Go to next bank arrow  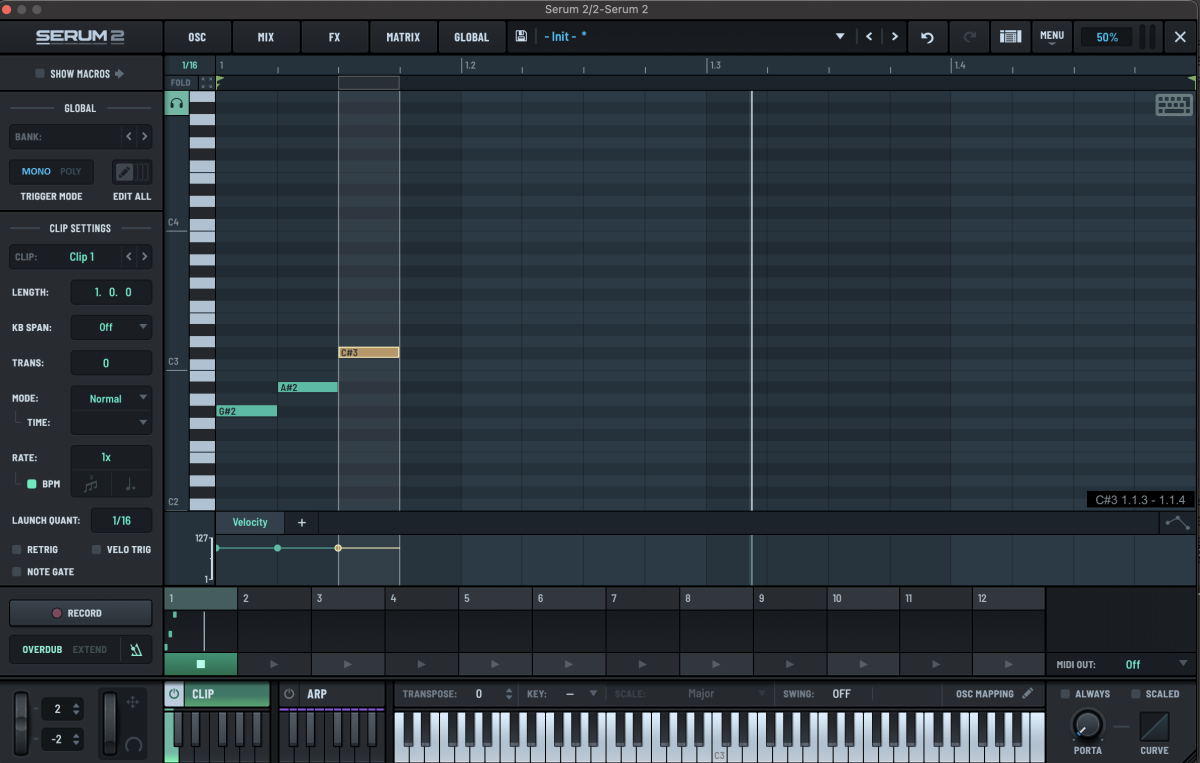click(144, 137)
